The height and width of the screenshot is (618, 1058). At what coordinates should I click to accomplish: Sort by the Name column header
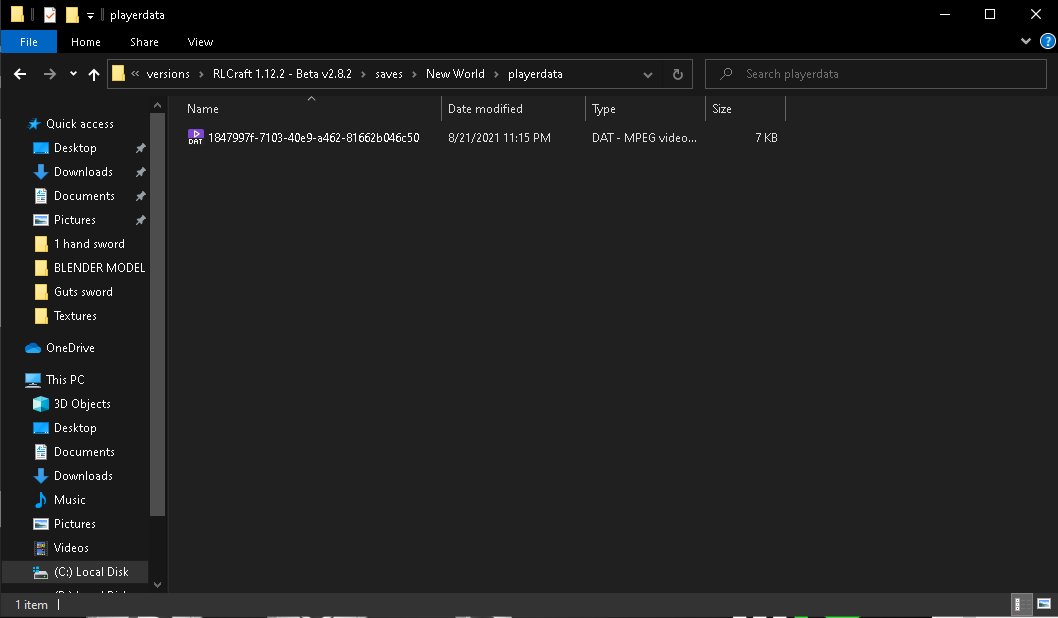point(310,109)
